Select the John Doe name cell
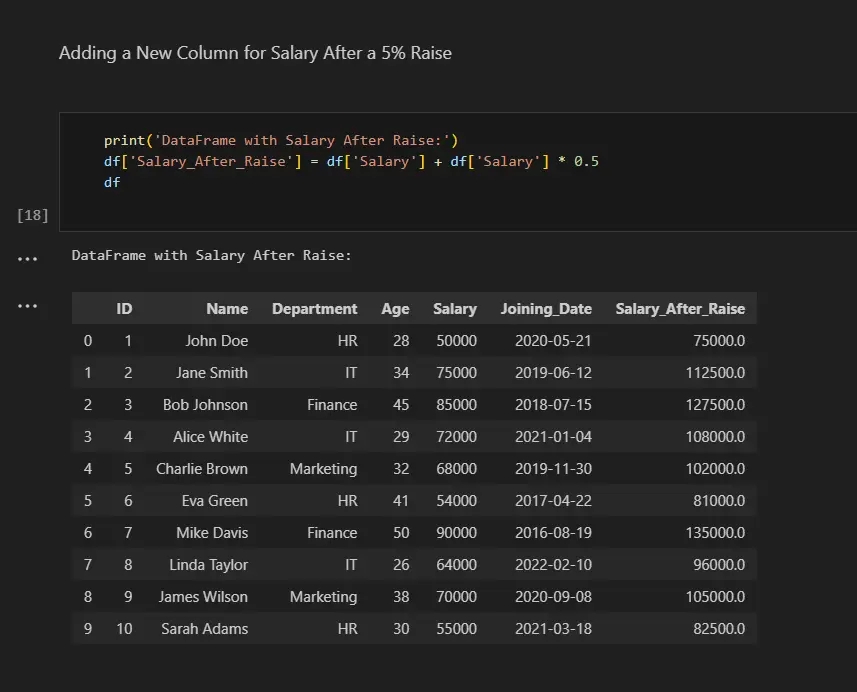The image size is (857, 692). pos(216,341)
